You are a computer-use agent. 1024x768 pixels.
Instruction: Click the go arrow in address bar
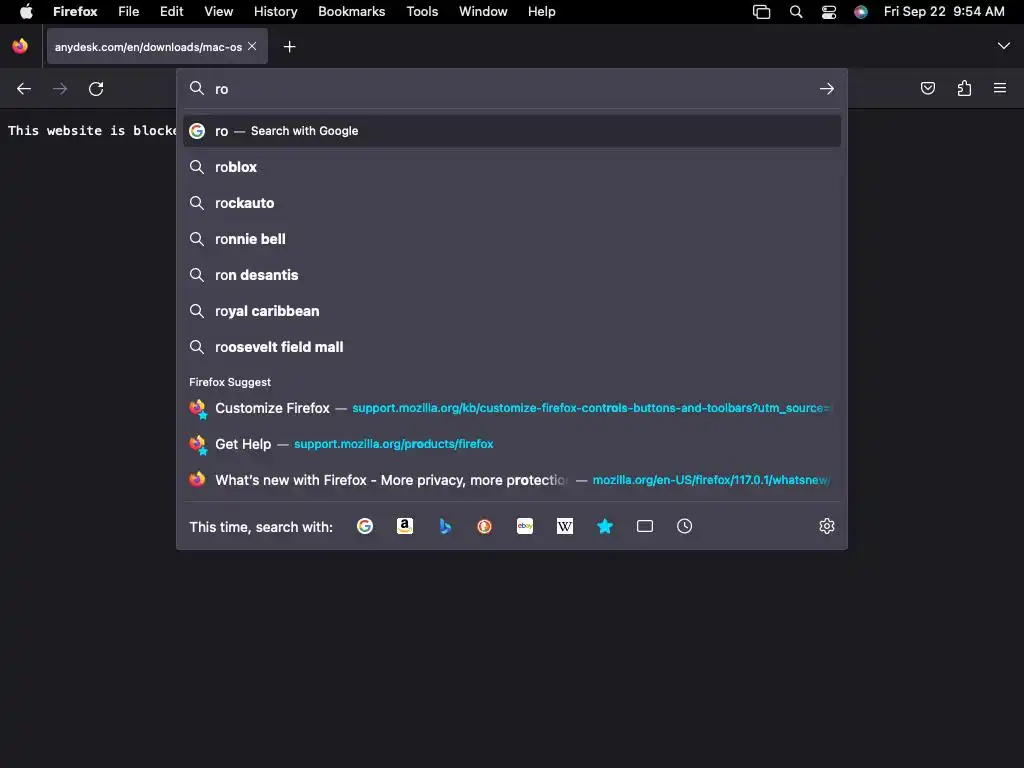click(x=827, y=89)
